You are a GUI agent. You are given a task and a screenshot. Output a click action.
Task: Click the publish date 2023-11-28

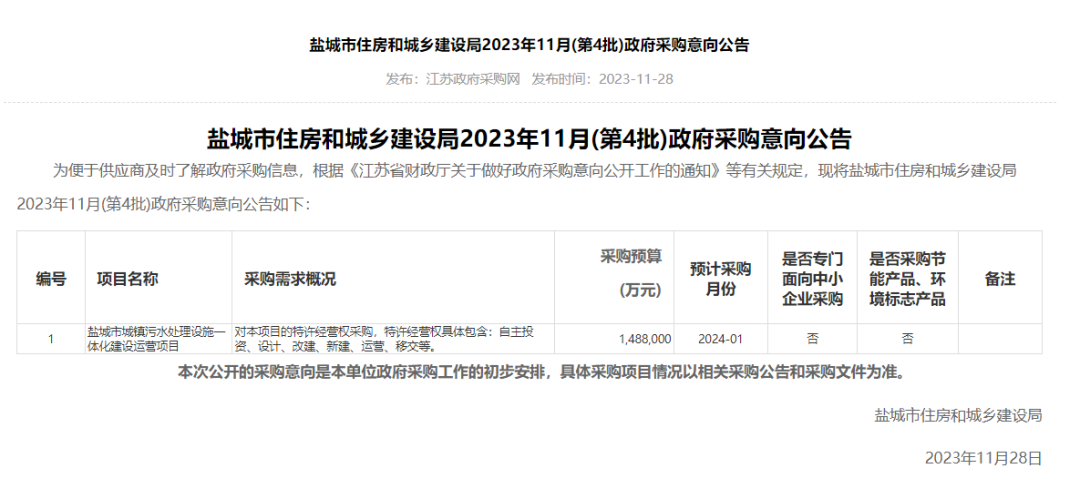point(636,79)
